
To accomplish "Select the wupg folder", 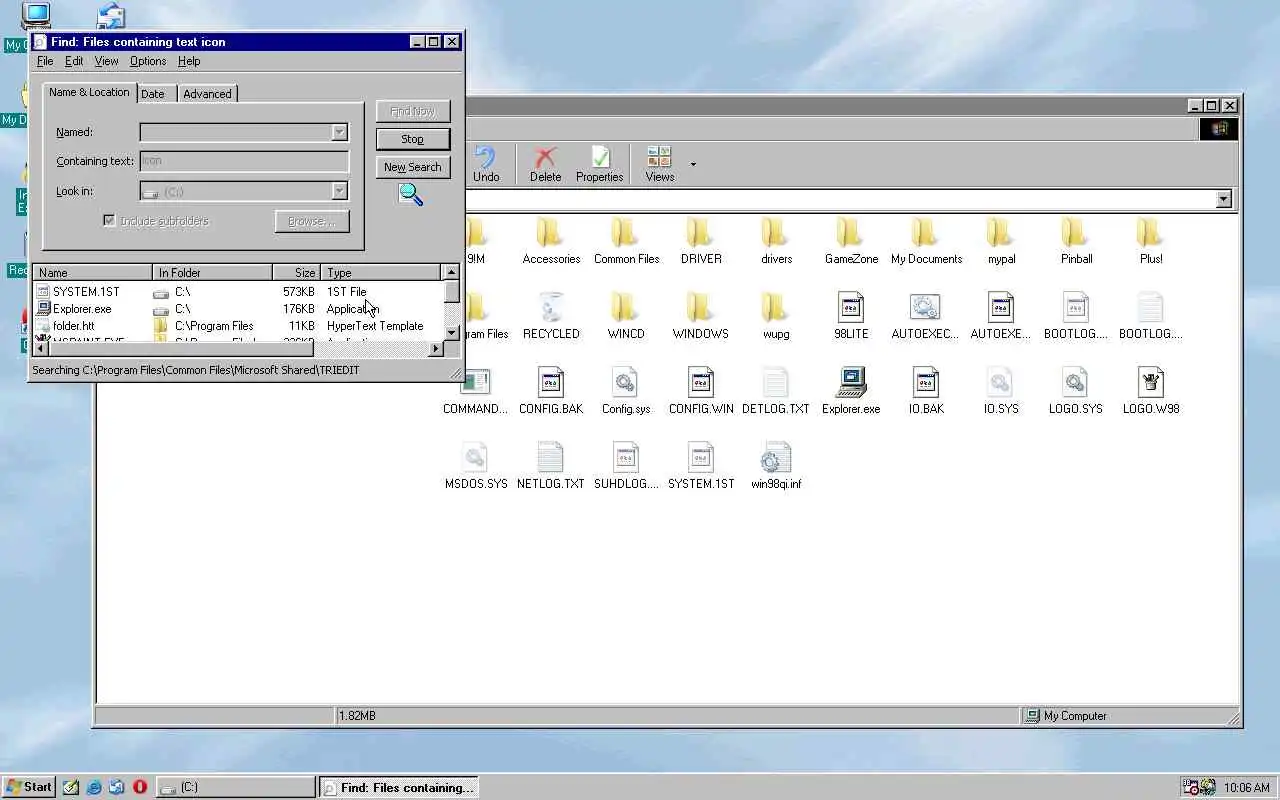I will point(776,317).
